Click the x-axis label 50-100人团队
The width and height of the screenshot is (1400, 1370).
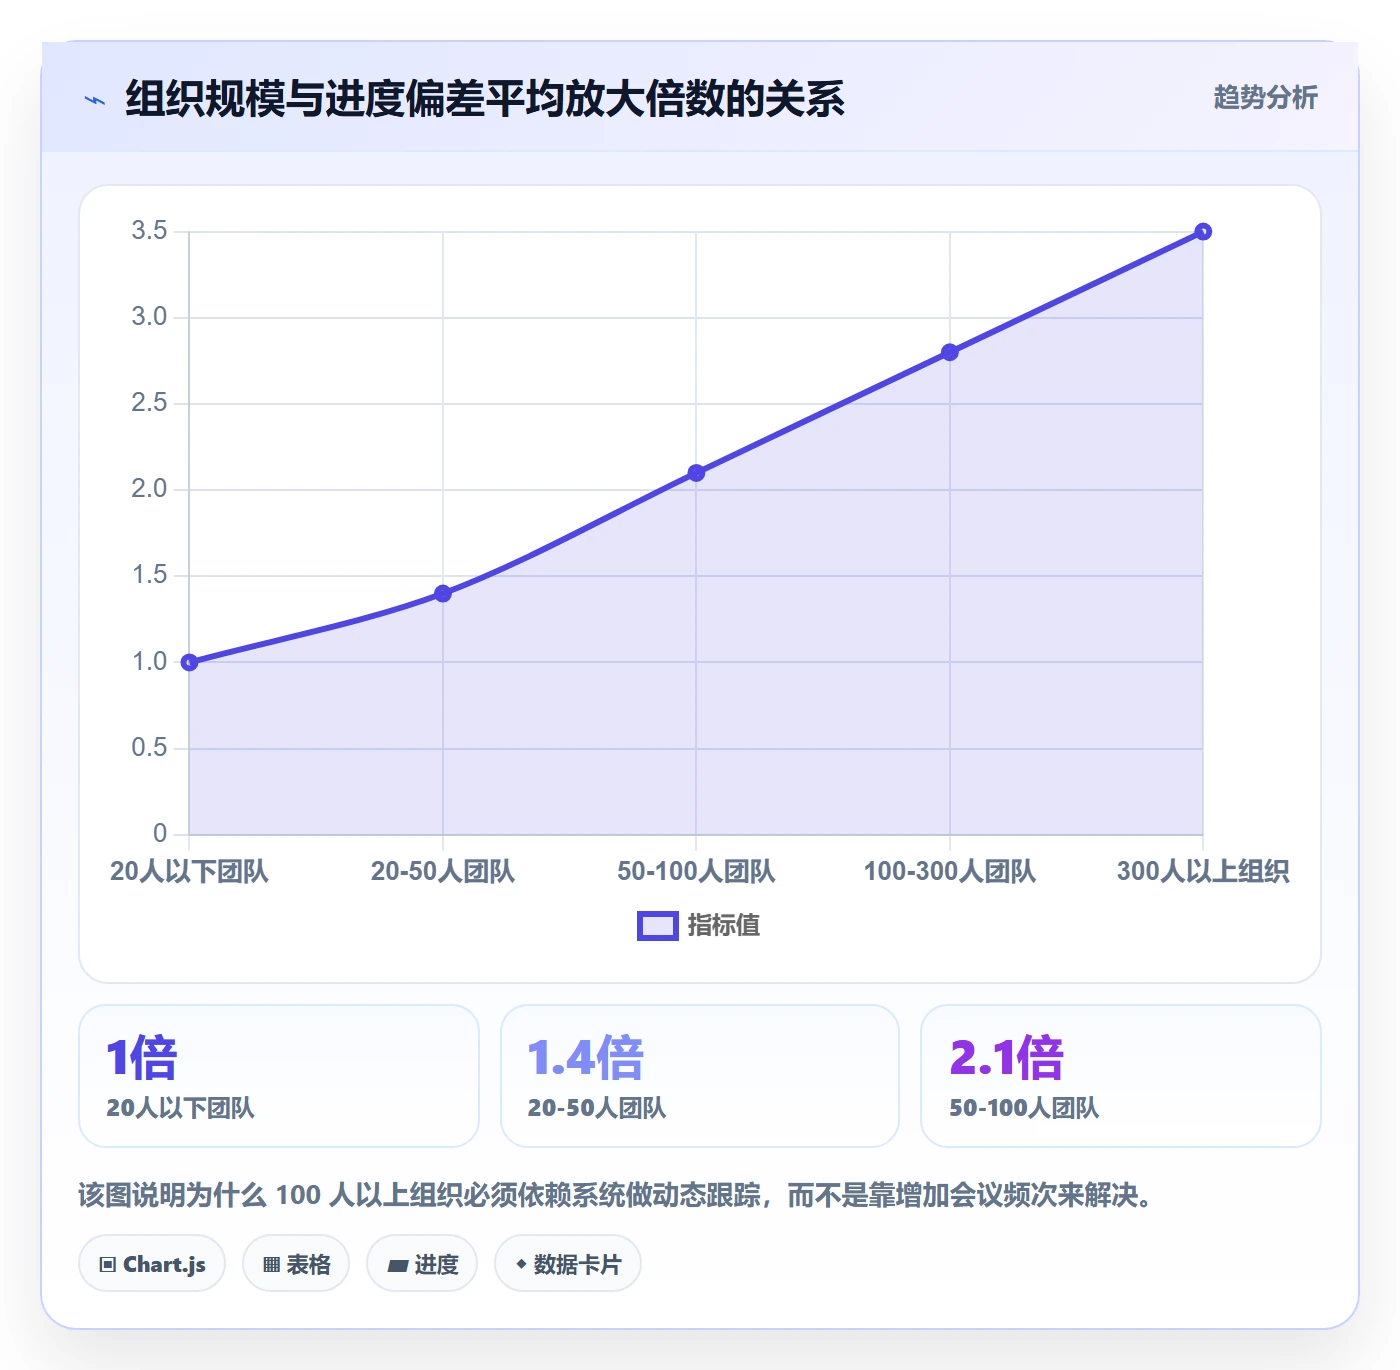pyautogui.click(x=696, y=872)
